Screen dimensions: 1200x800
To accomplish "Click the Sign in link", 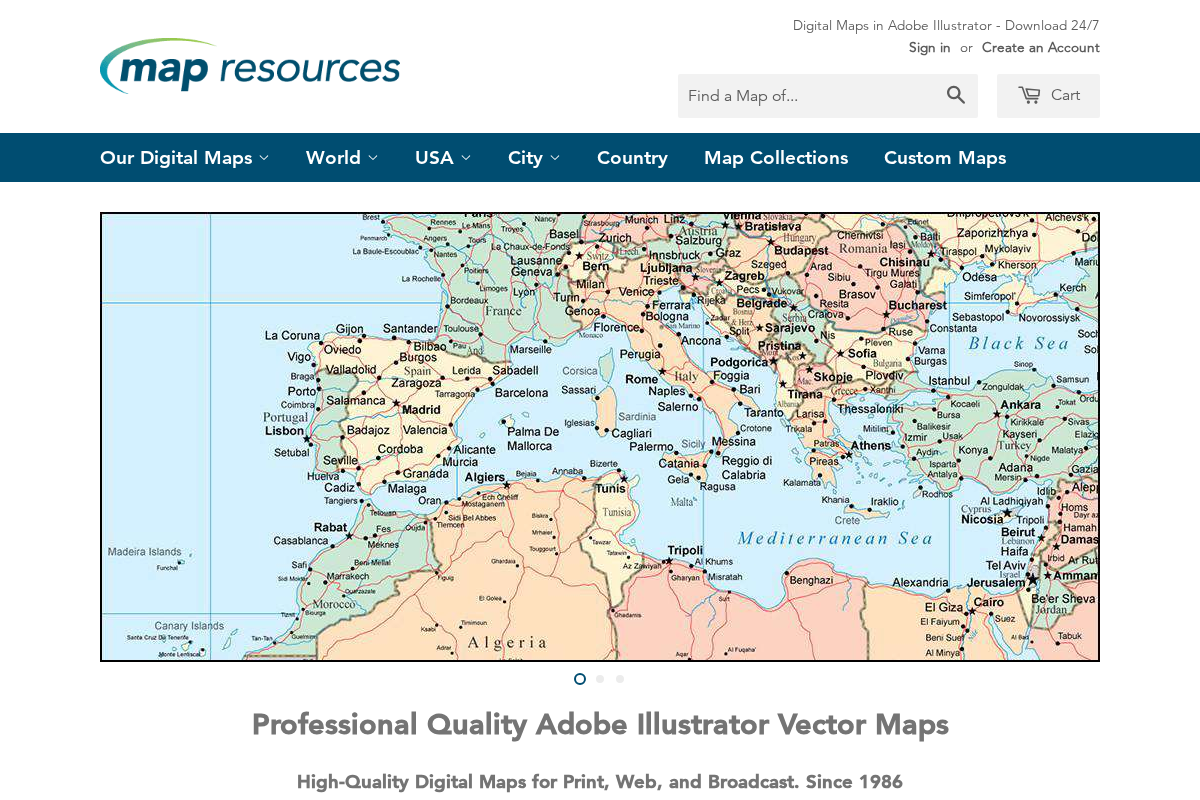I will [929, 47].
